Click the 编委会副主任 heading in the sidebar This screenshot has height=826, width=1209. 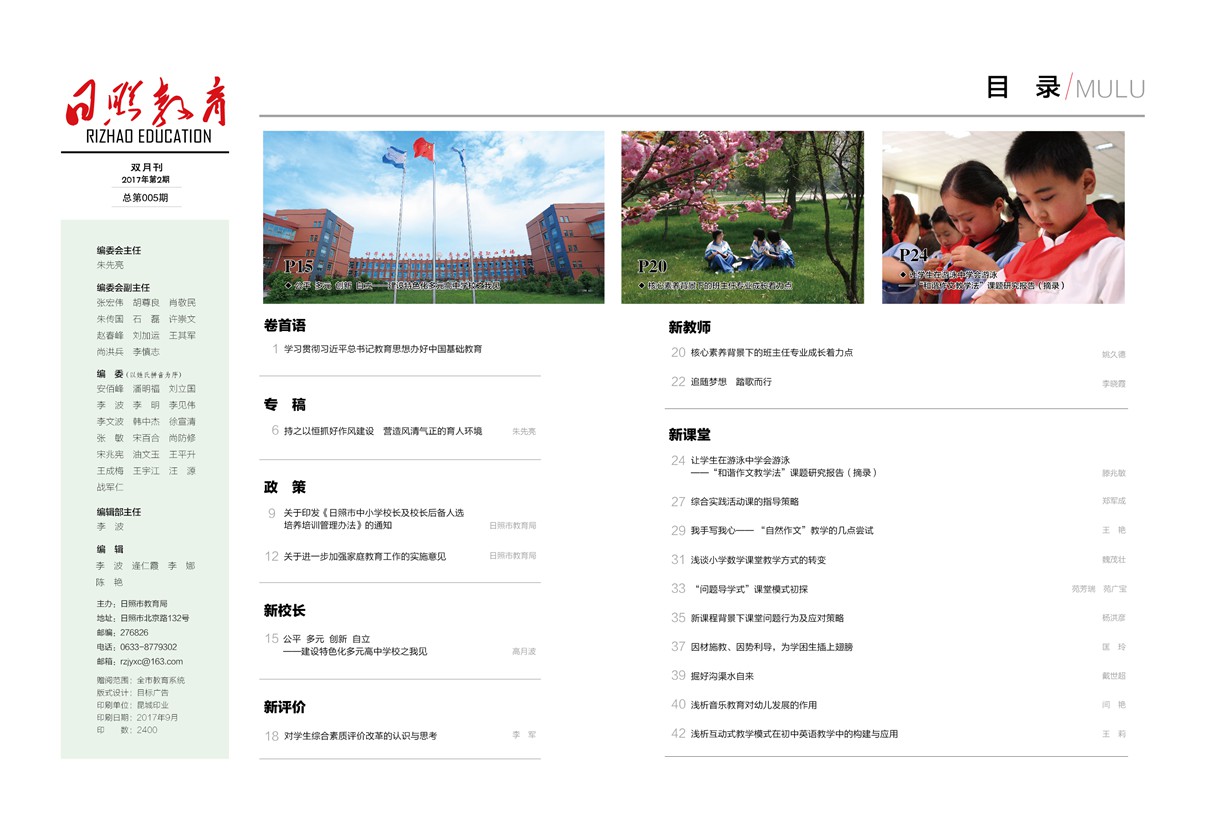123,288
